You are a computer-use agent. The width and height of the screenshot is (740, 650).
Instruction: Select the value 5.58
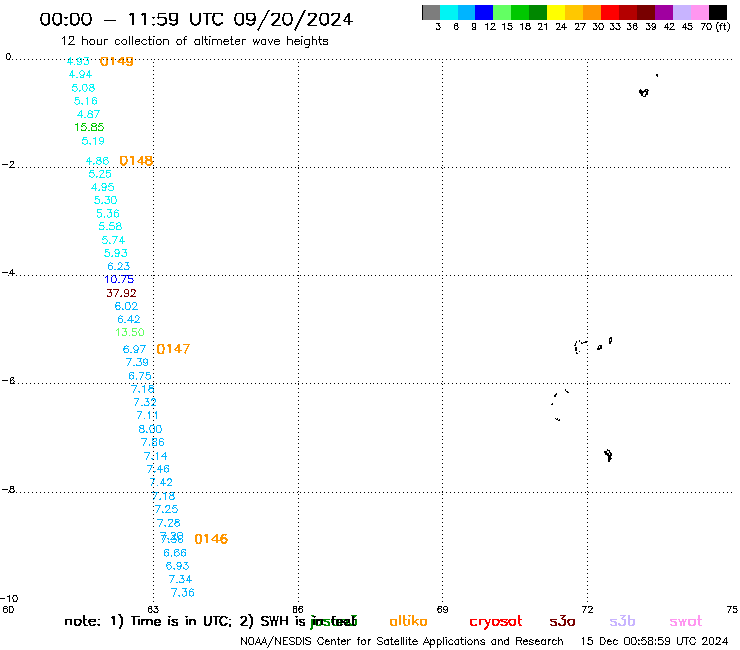110,227
